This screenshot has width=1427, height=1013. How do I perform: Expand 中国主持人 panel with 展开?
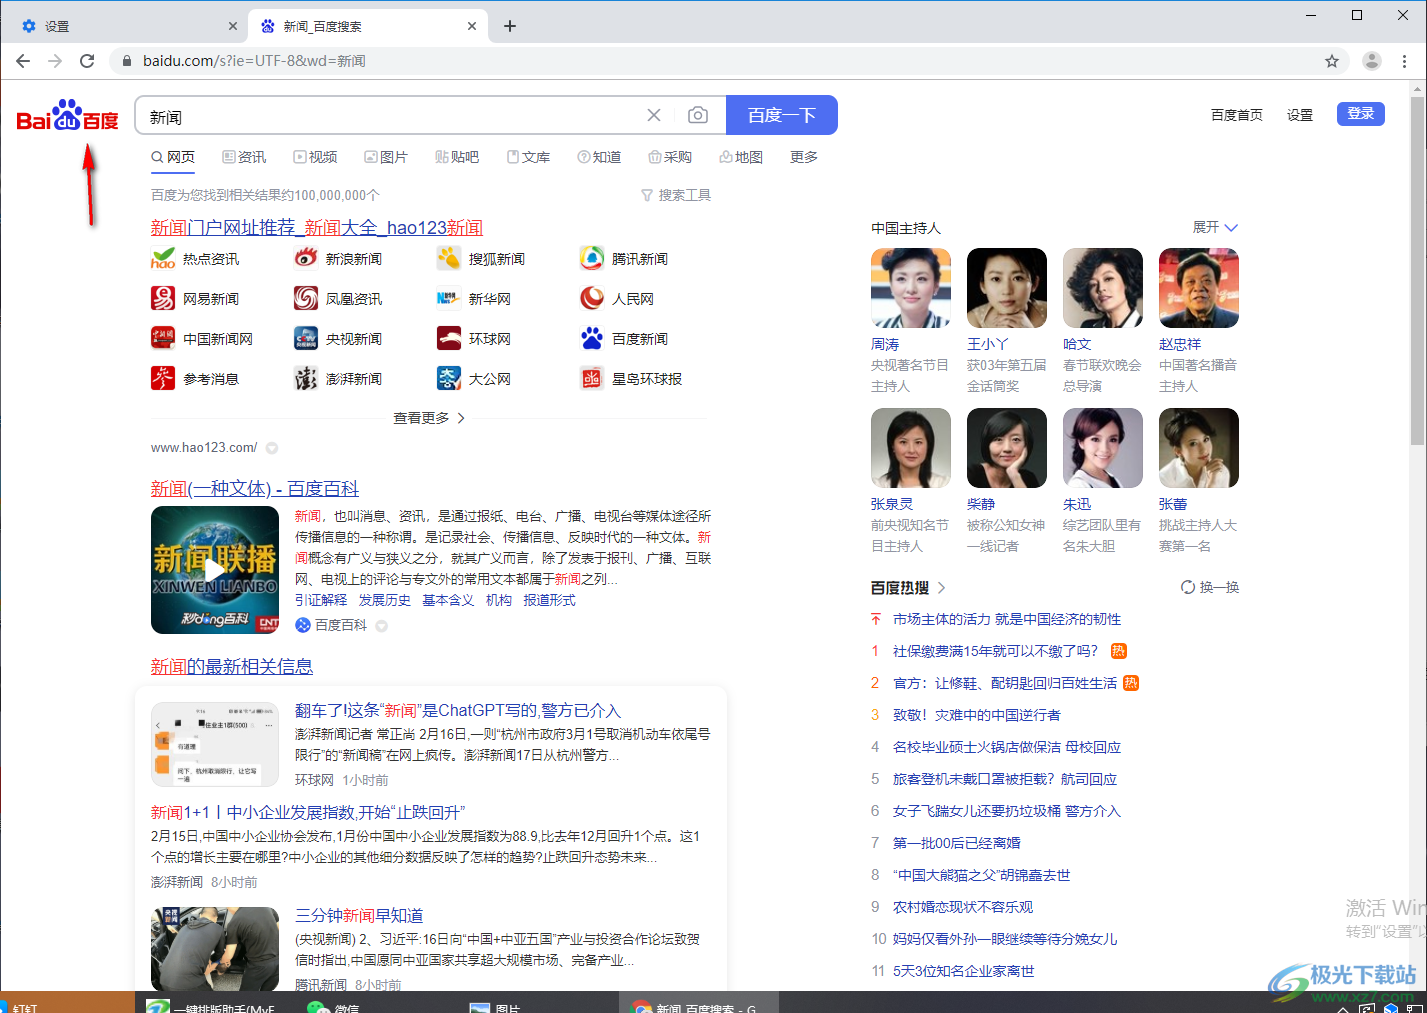click(1215, 227)
